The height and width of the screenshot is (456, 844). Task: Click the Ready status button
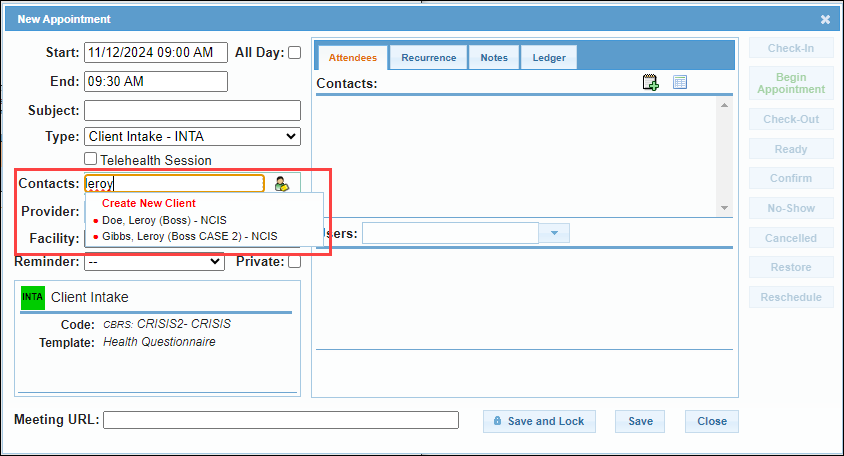[791, 149]
